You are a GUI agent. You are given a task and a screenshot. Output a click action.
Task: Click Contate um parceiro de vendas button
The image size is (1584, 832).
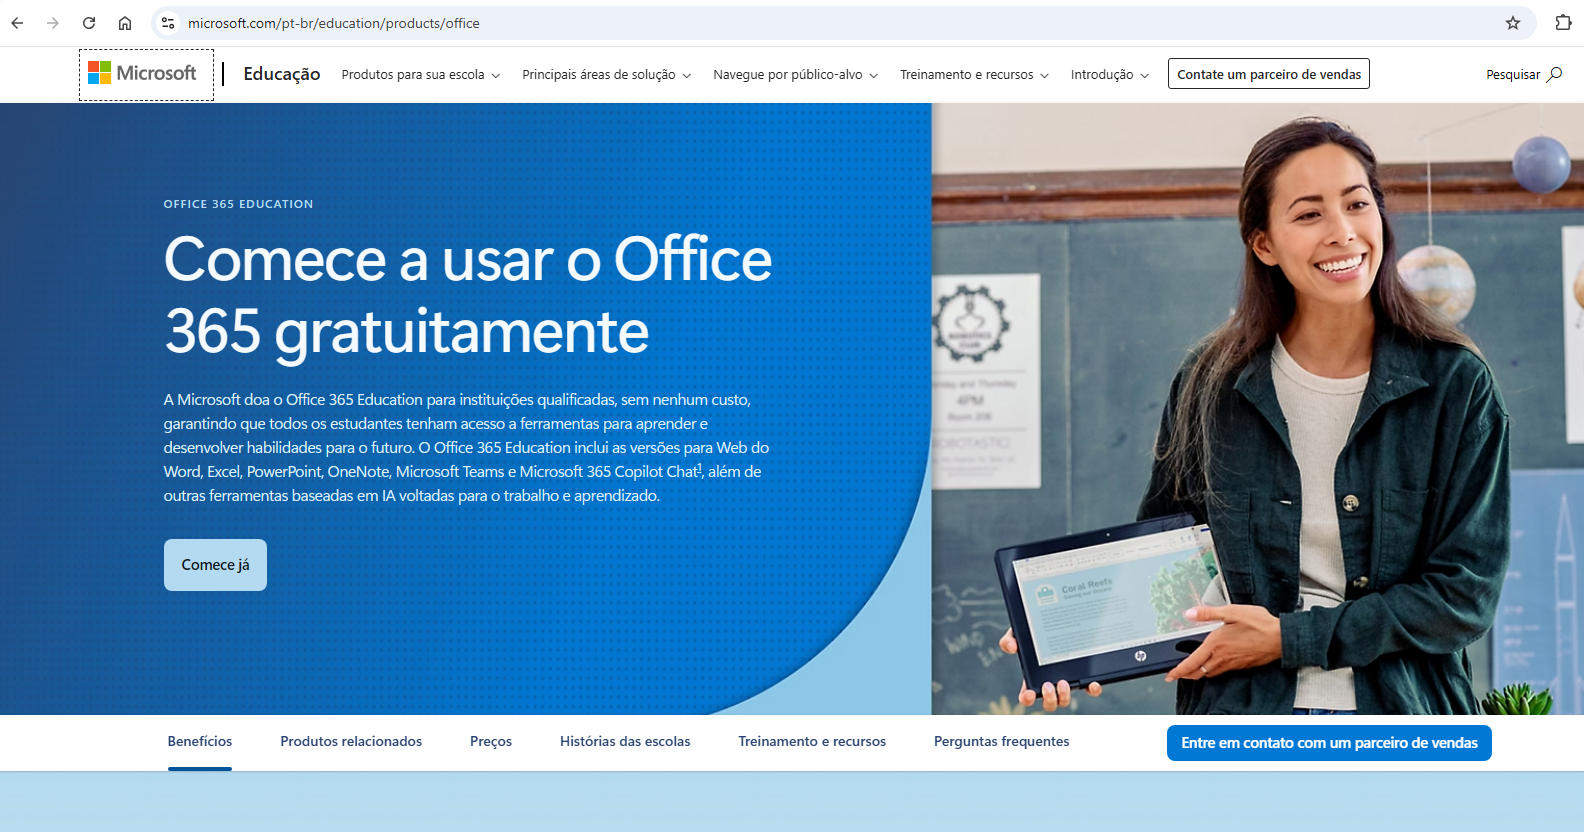[x=1269, y=74]
